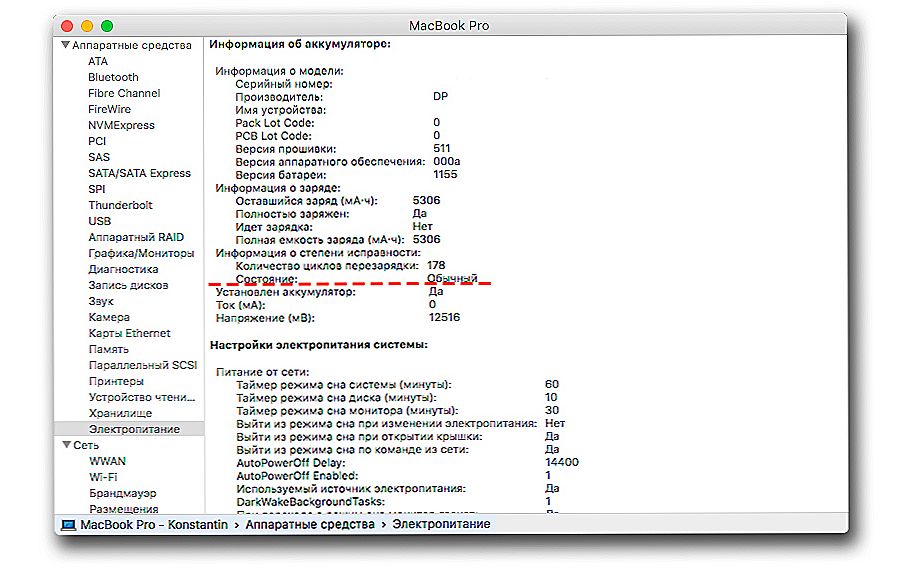Click Полная емкость заряда value 5306
Viewport: 902px width, 569px height.
[426, 239]
